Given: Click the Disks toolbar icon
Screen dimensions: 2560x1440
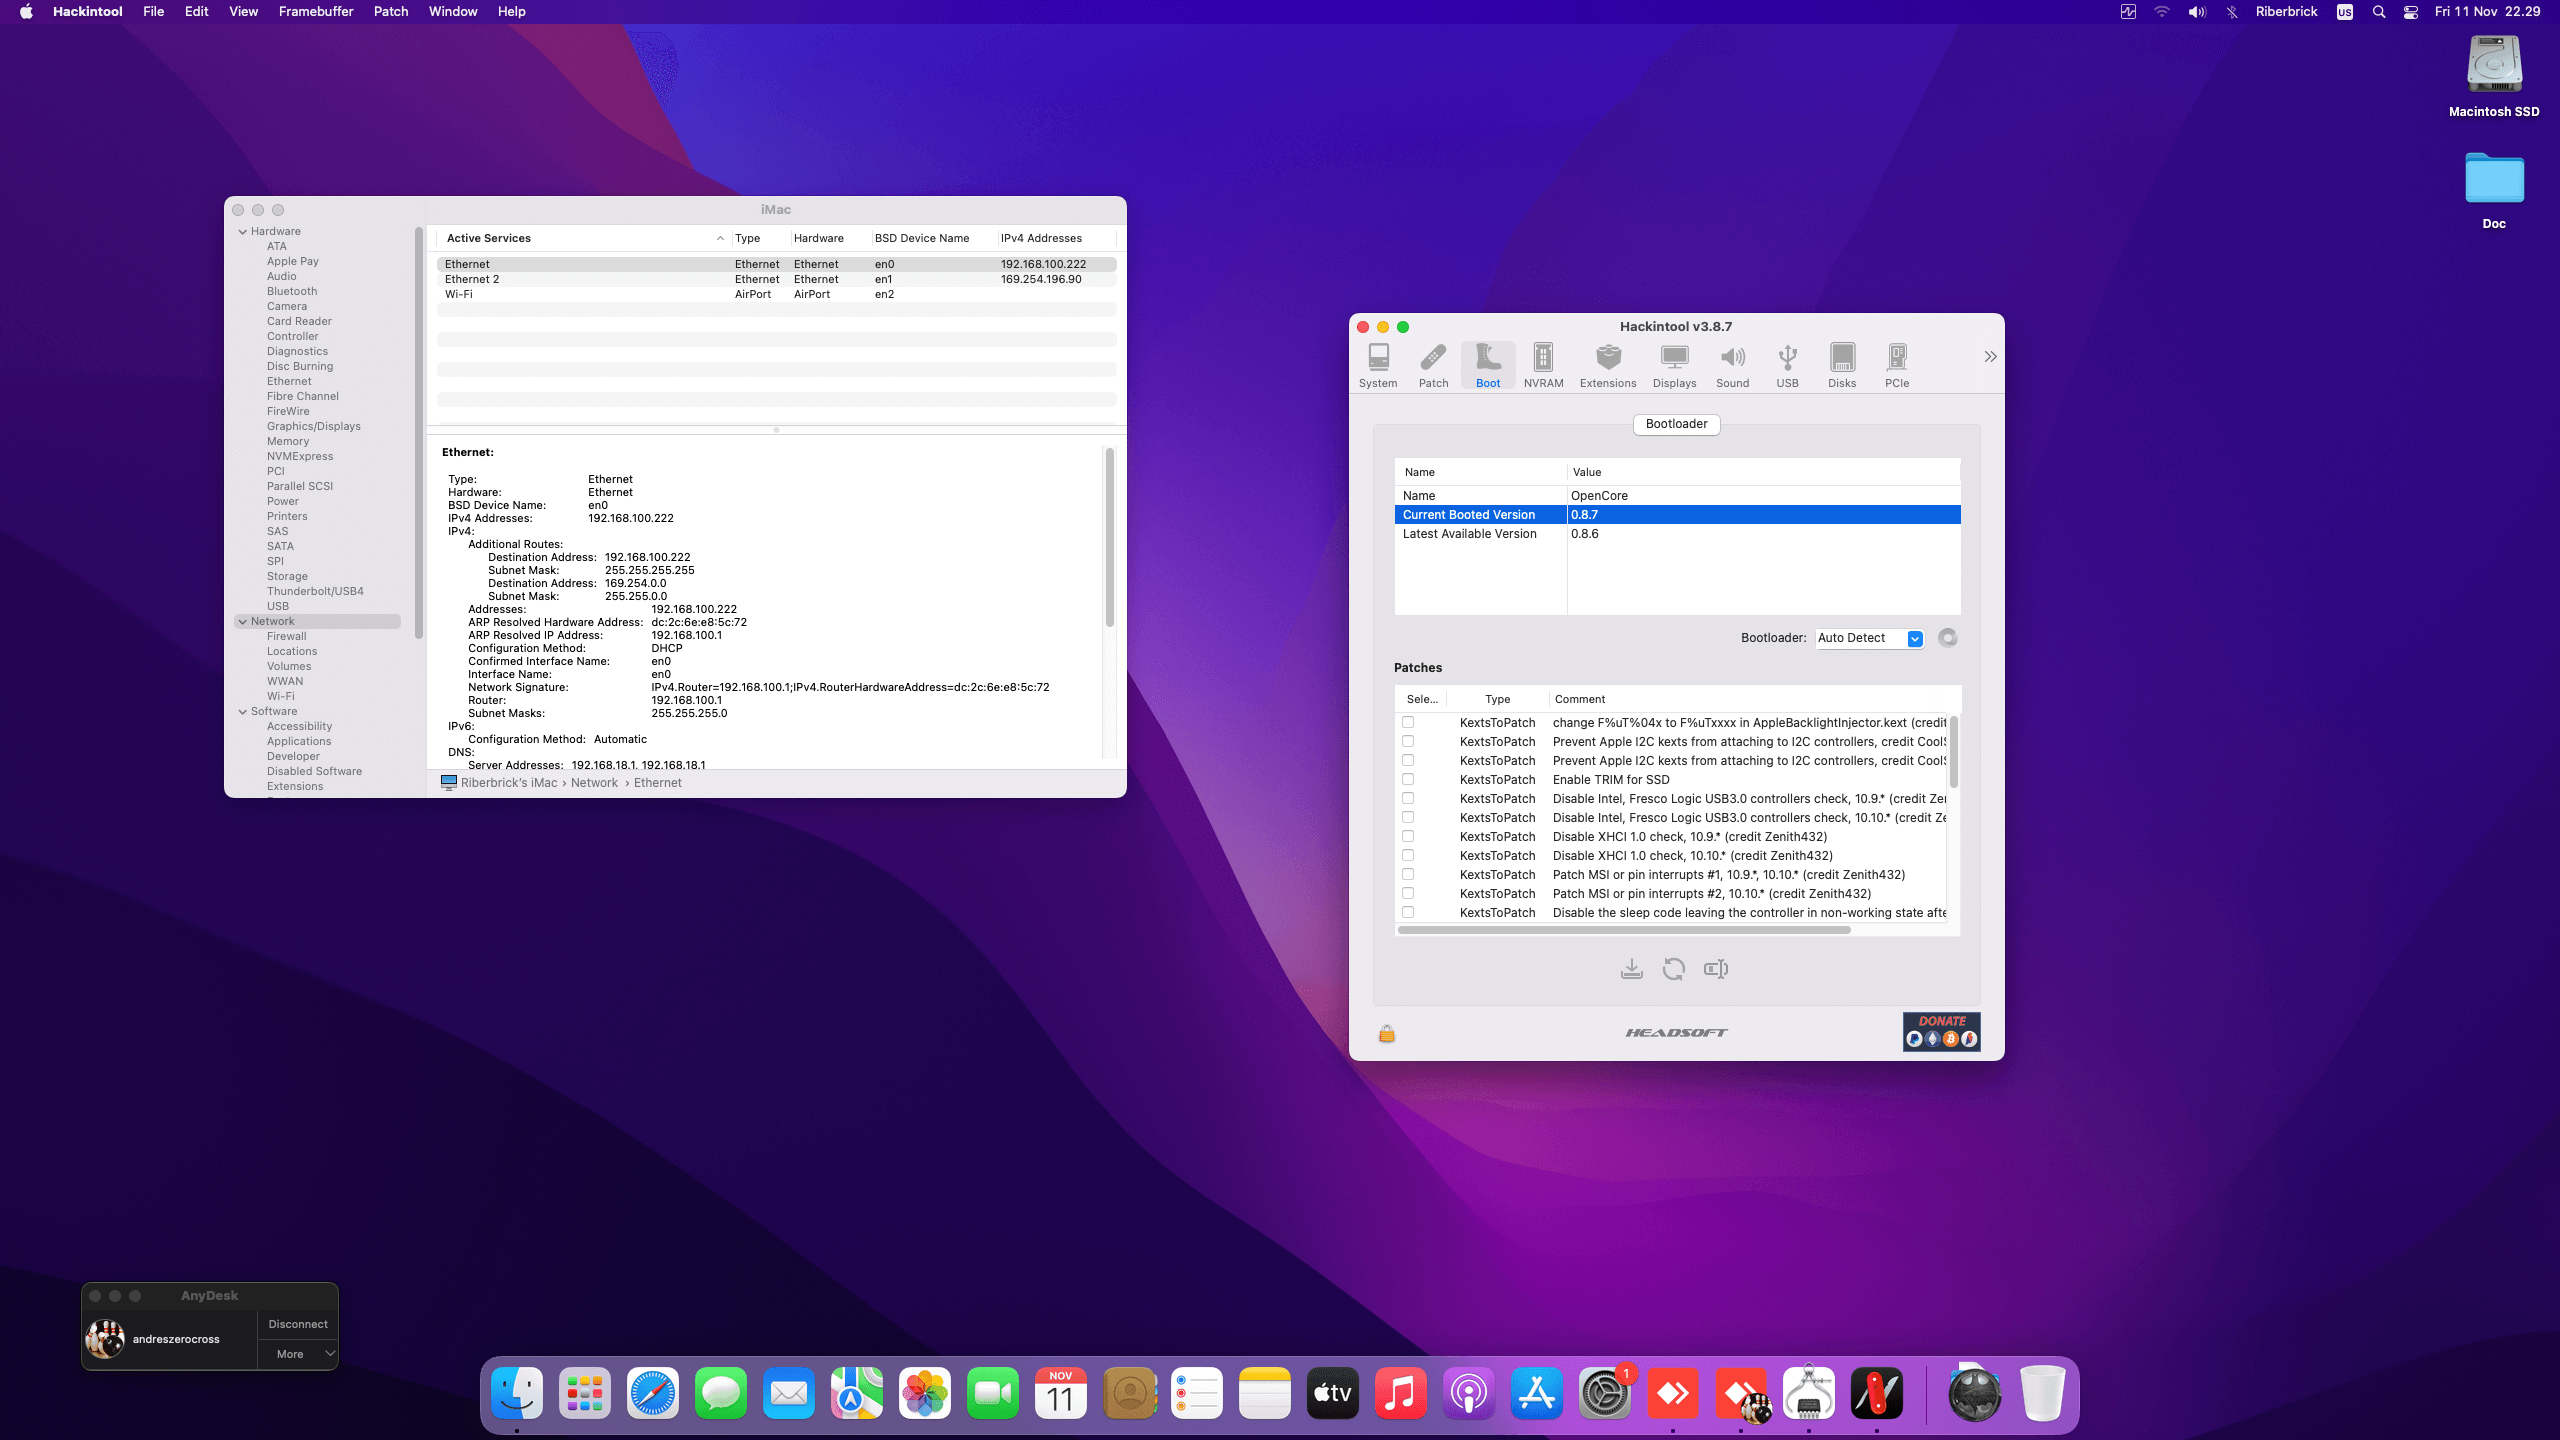Looking at the screenshot, I should point(1841,365).
